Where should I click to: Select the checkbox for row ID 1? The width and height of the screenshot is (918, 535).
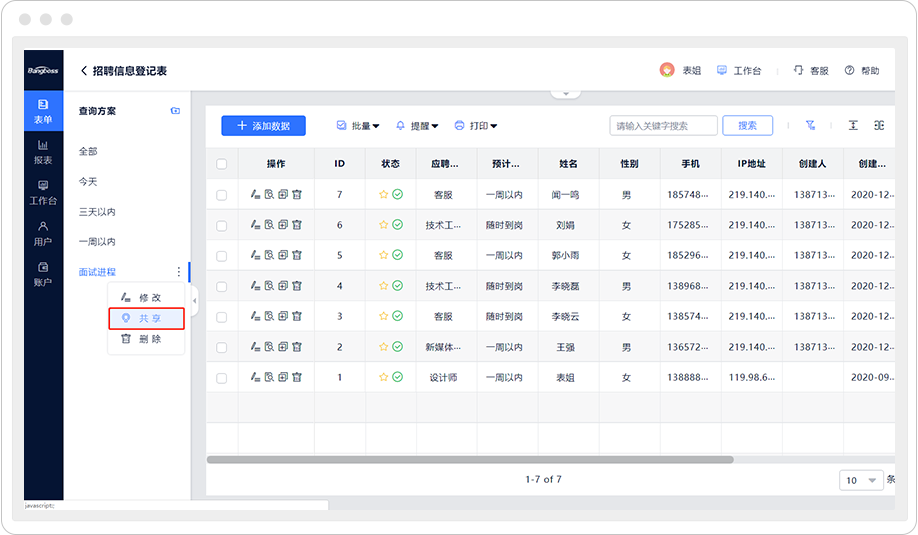pos(222,378)
